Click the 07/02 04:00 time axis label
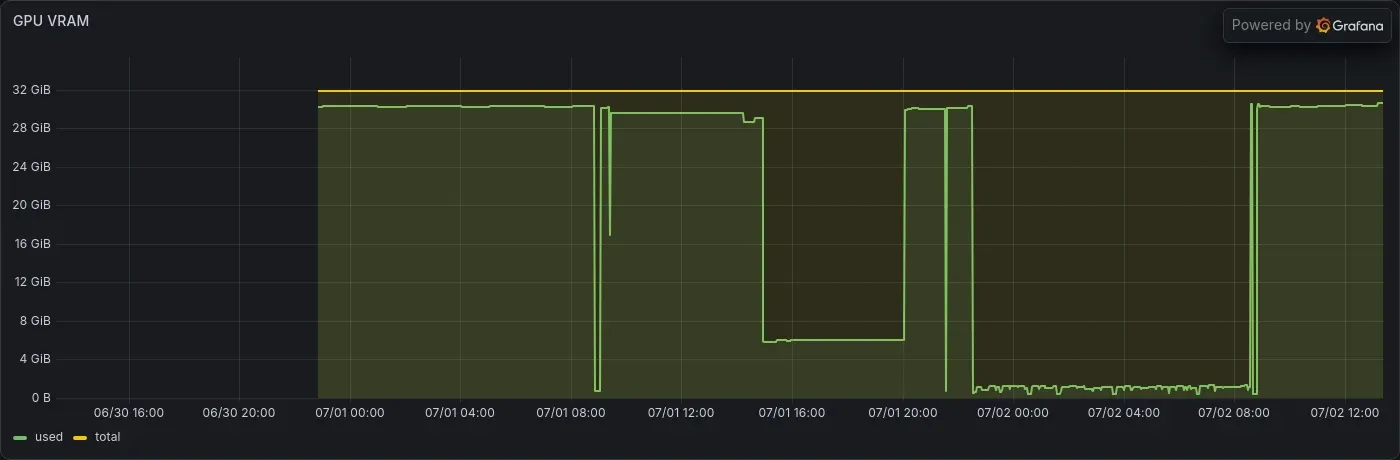Viewport: 1400px width, 460px height. coord(1124,412)
